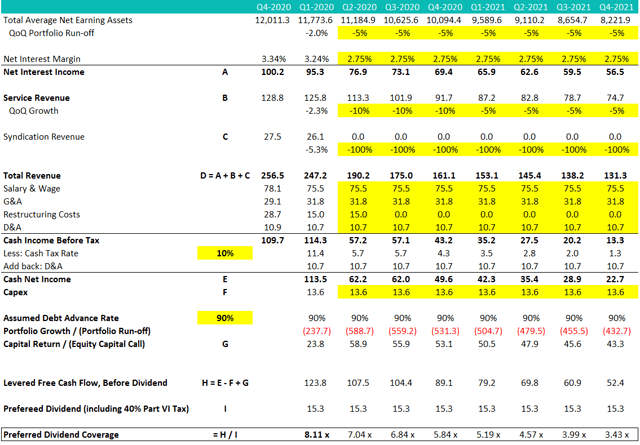
Task: Select the -2.3% QoQ growth cell
Action: tap(317, 111)
